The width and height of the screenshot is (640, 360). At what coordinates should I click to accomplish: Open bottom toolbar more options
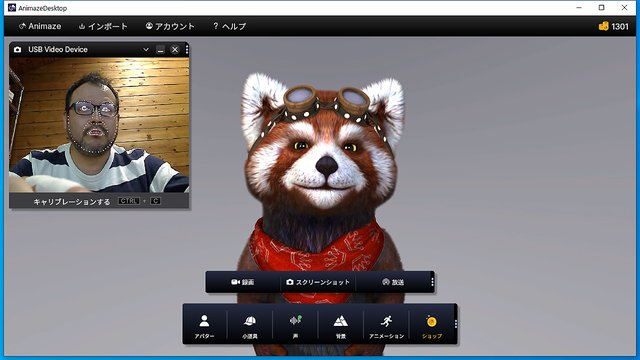click(x=456, y=324)
